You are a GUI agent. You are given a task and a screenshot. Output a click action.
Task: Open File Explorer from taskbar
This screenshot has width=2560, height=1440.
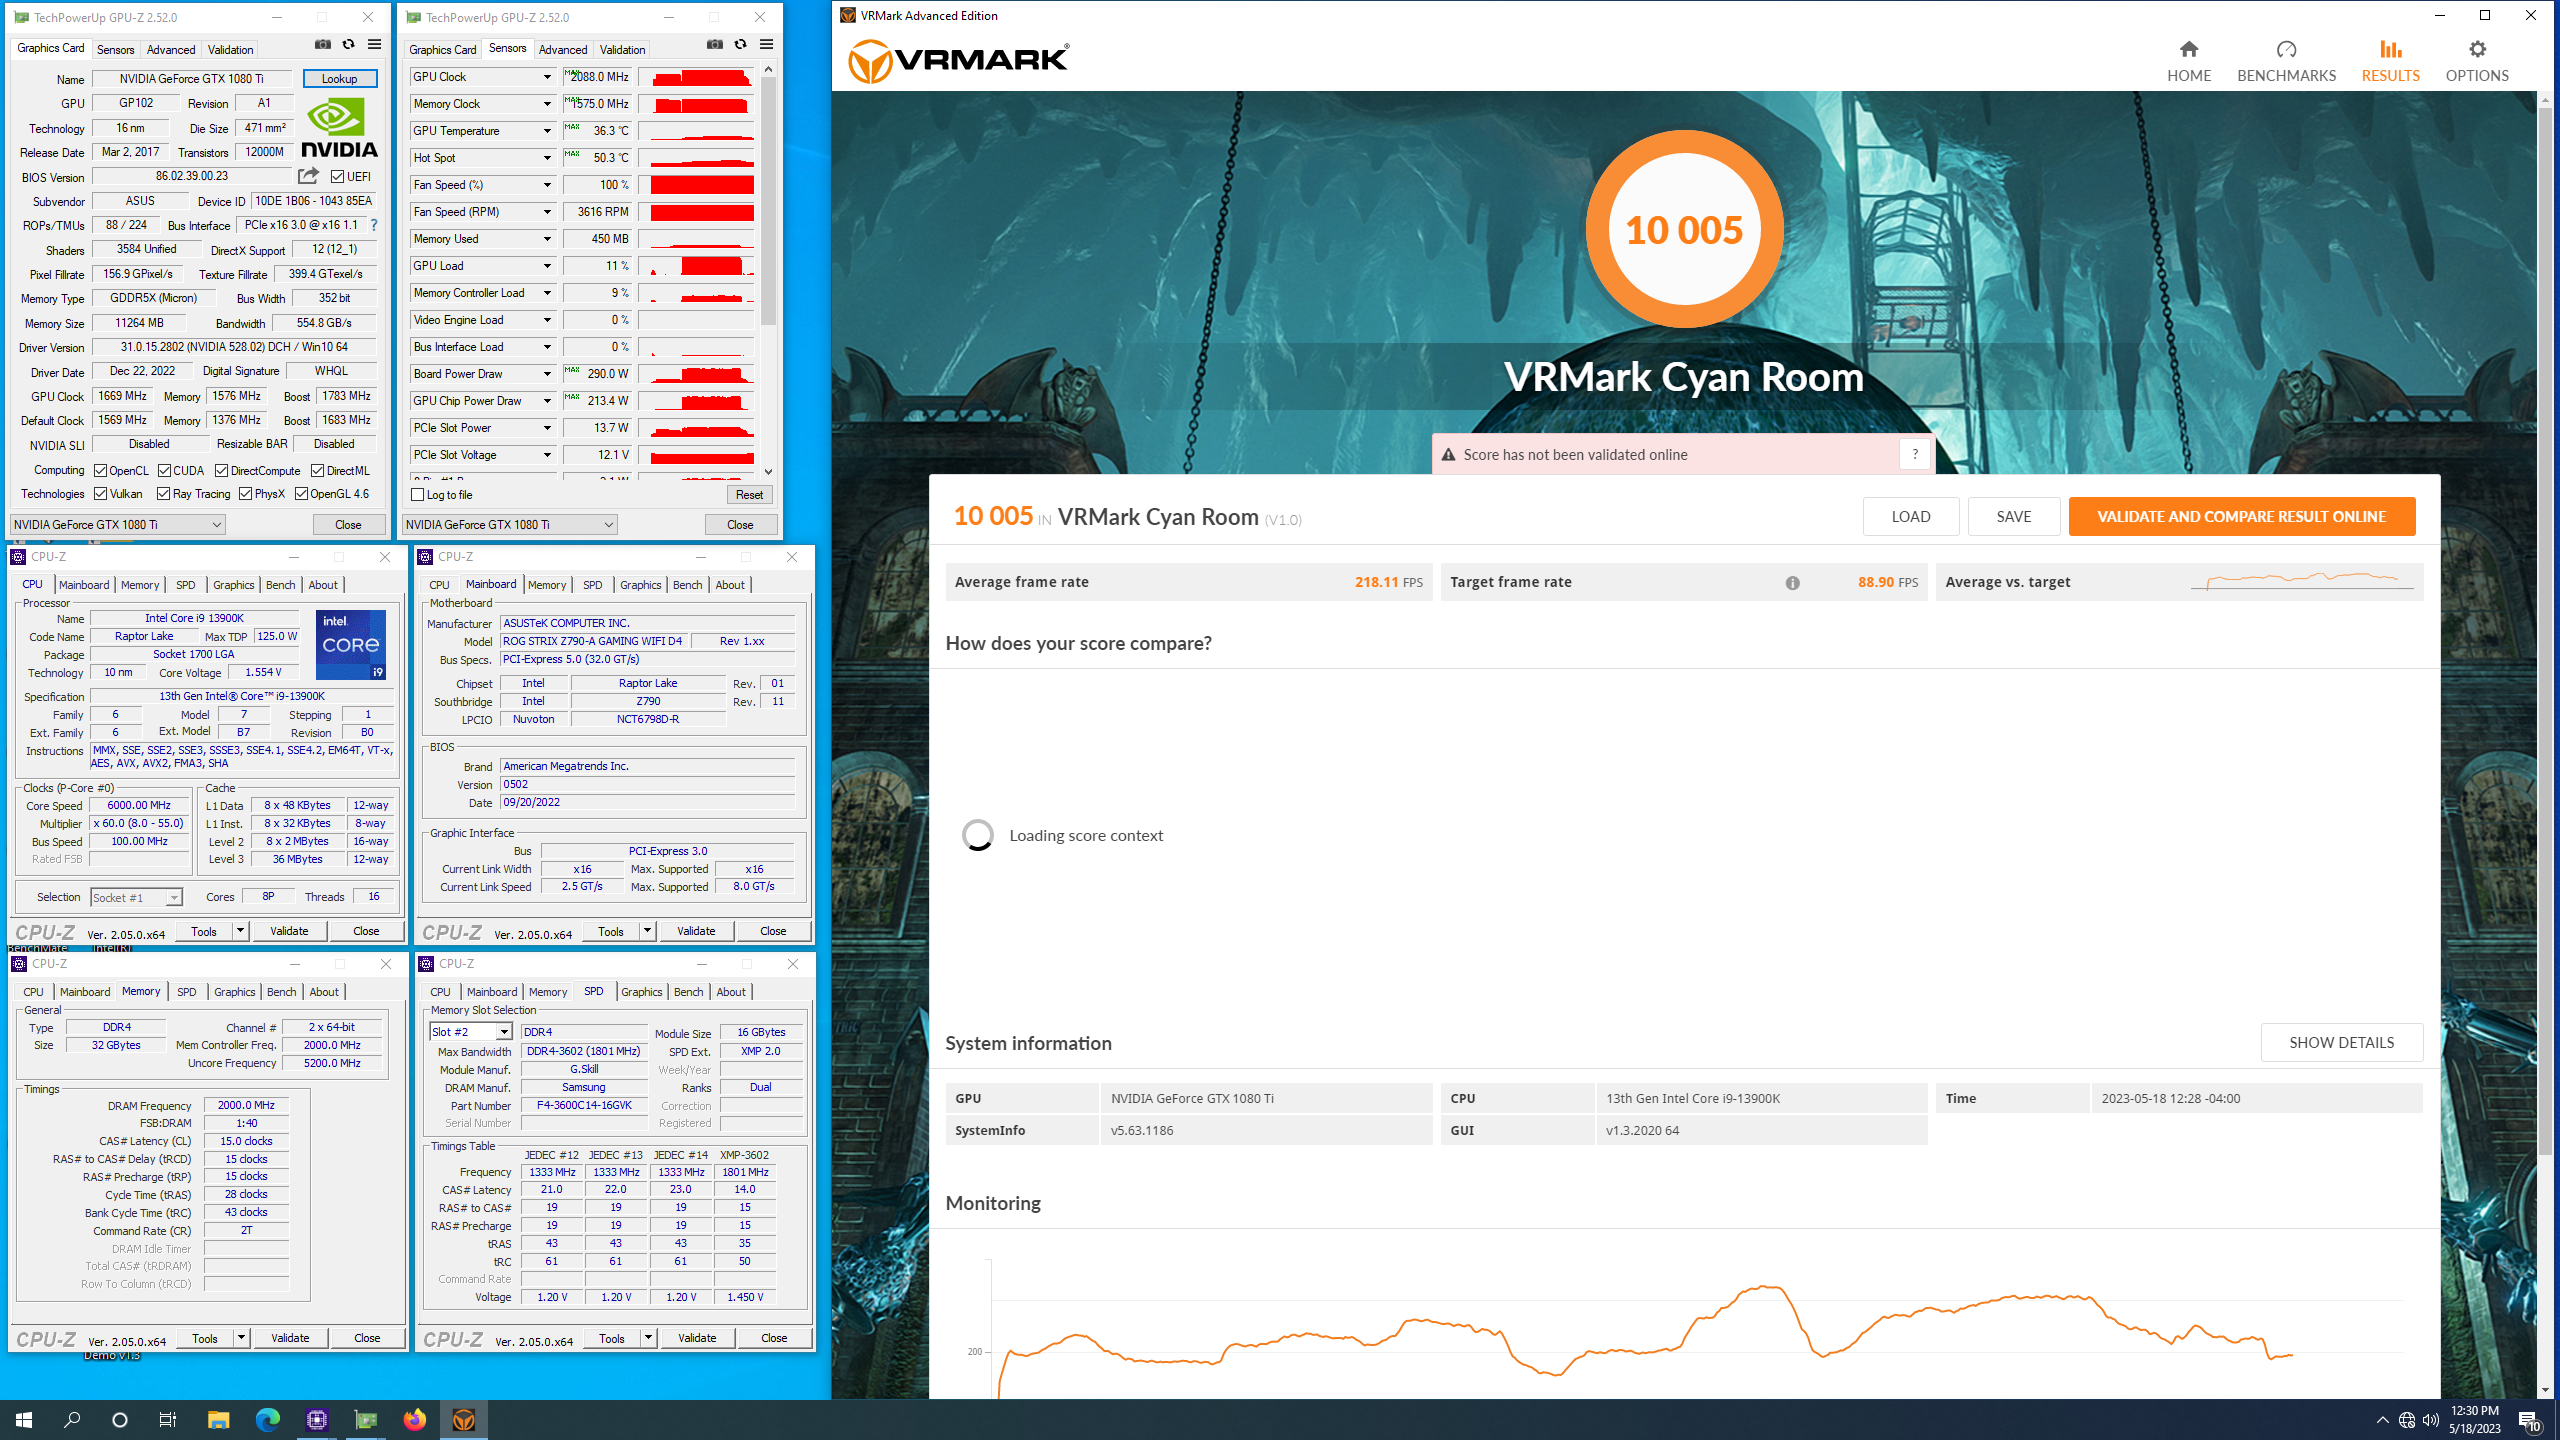[218, 1419]
